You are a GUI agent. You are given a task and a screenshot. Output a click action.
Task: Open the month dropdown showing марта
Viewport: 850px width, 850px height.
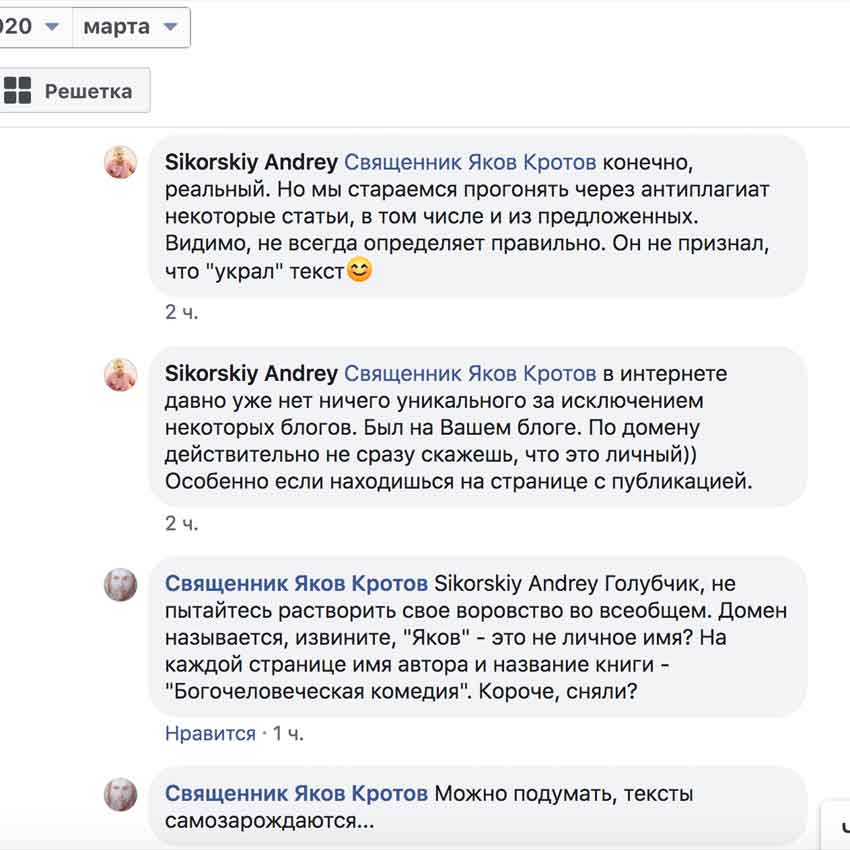pyautogui.click(x=131, y=27)
